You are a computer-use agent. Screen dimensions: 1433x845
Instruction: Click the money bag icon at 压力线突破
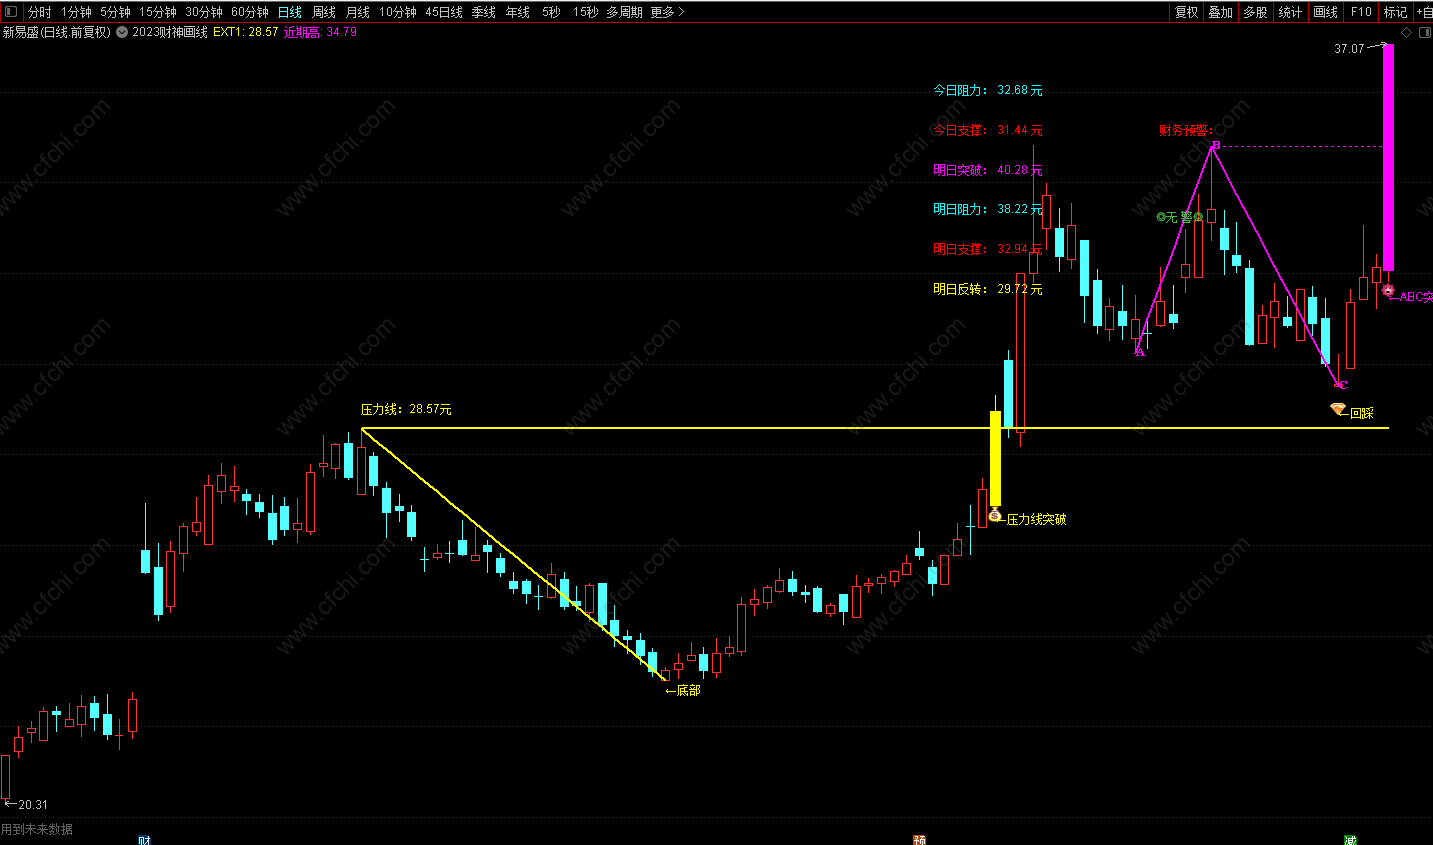coord(995,515)
